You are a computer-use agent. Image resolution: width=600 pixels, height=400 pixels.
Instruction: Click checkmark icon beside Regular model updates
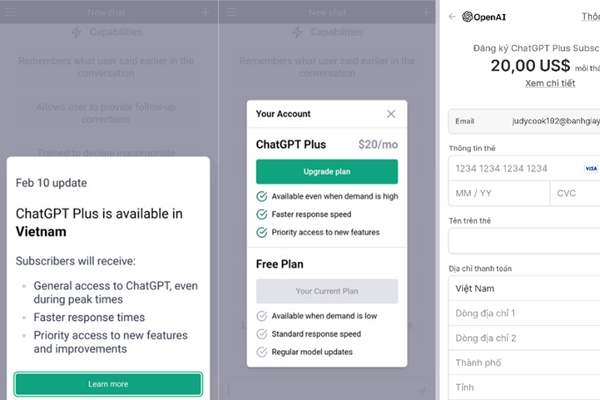[x=262, y=352]
